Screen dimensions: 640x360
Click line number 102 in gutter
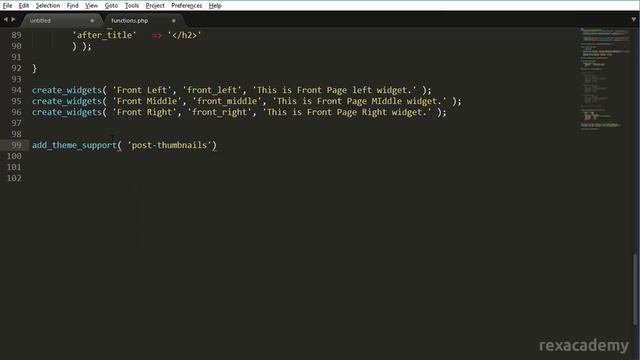tap(14, 178)
